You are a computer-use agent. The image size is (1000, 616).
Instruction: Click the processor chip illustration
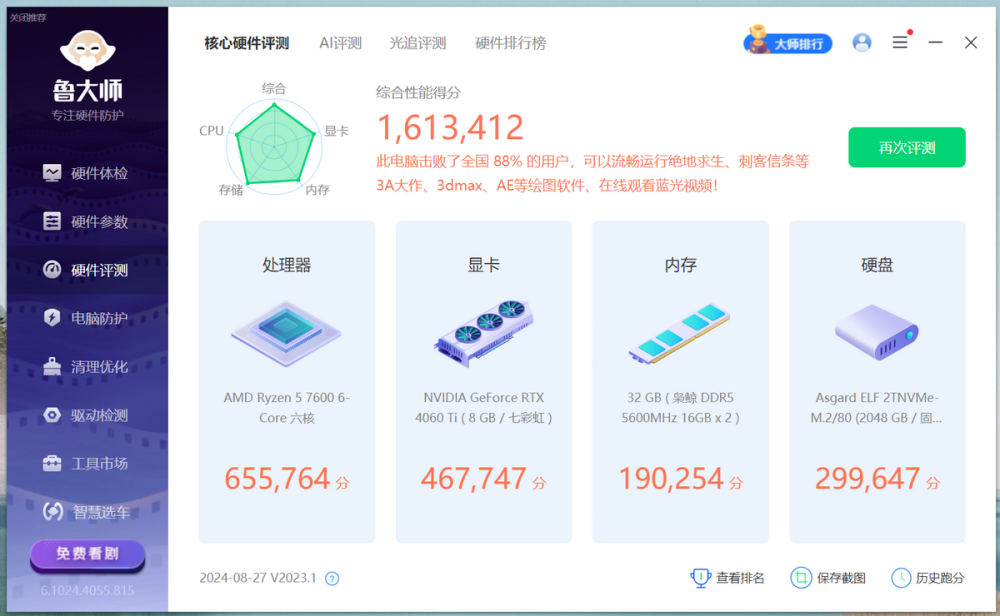[286, 334]
